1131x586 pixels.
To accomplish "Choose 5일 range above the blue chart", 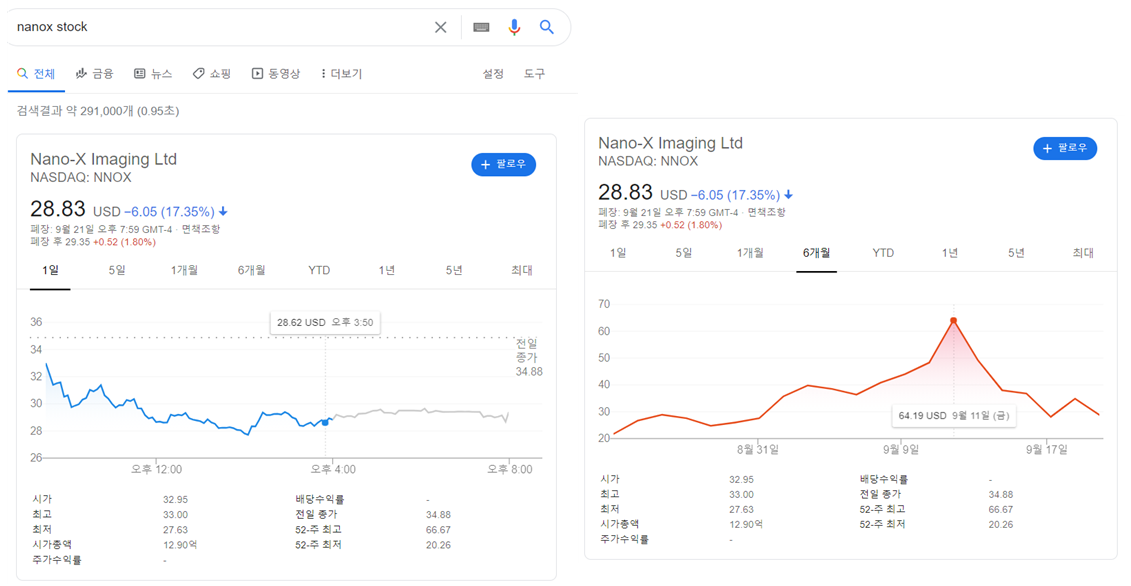I will tap(117, 271).
